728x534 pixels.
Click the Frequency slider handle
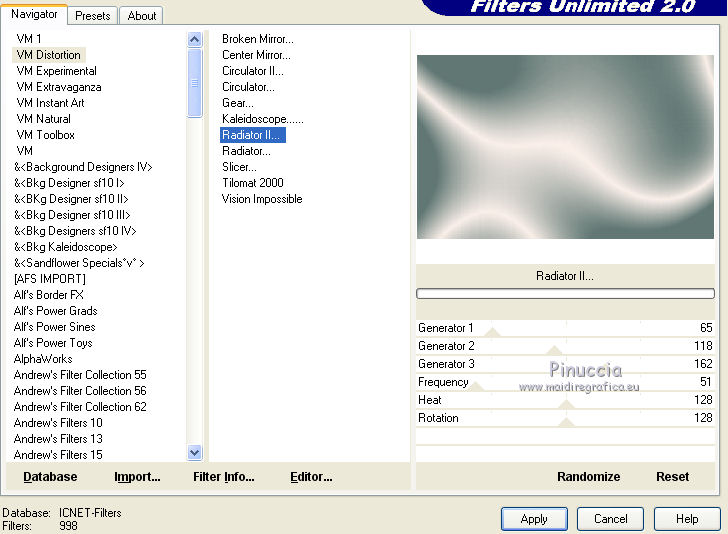tap(476, 386)
